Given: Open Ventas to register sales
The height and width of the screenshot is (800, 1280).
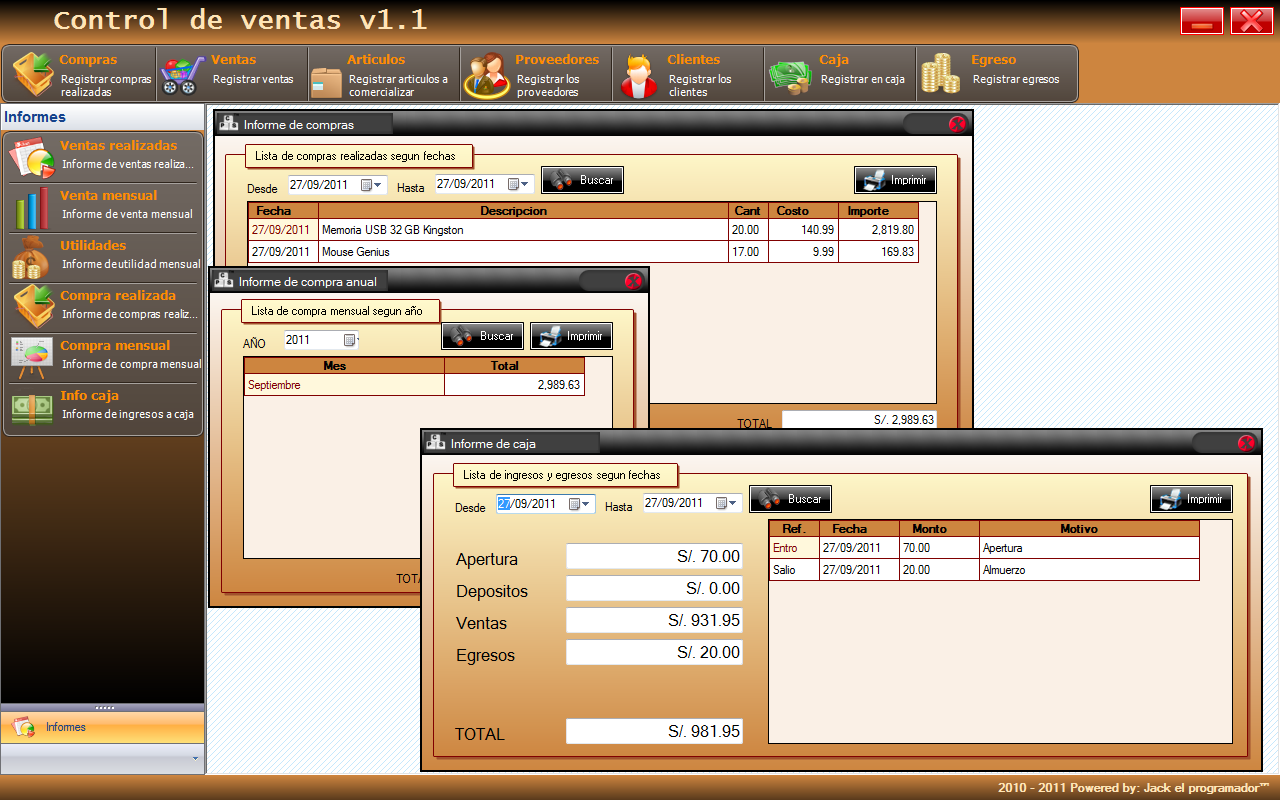Looking at the screenshot, I should coord(230,73).
